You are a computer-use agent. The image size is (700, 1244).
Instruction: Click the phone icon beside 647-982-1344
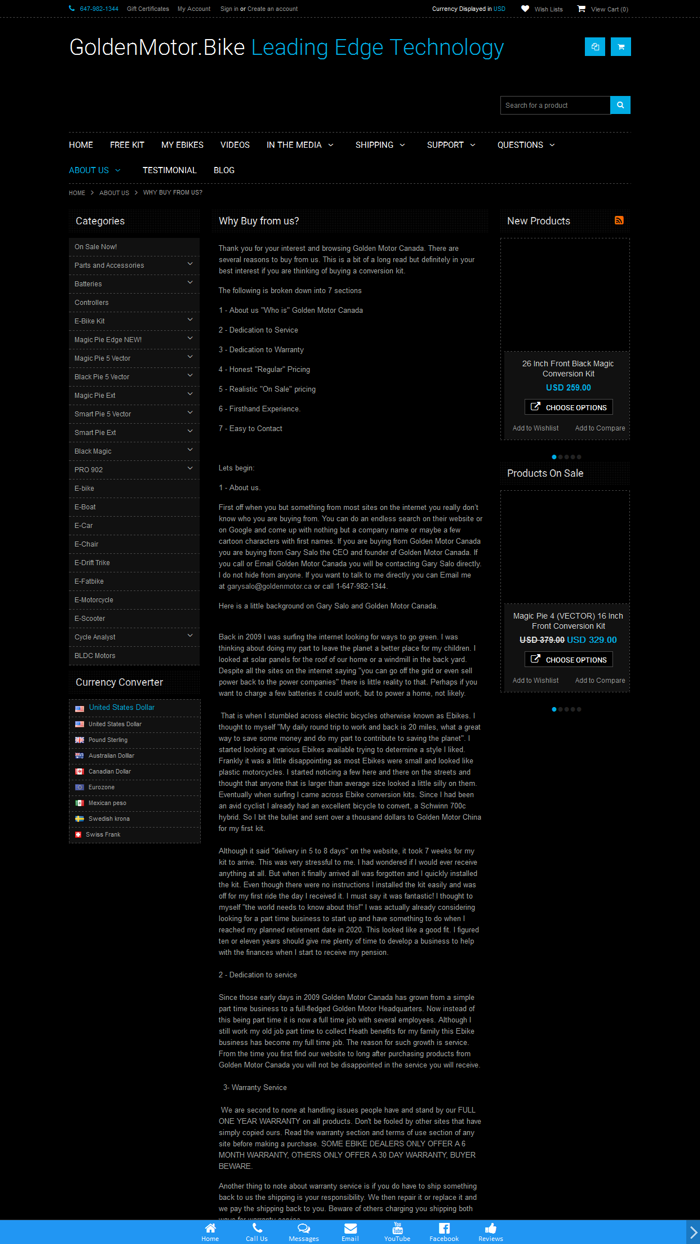tap(72, 8)
